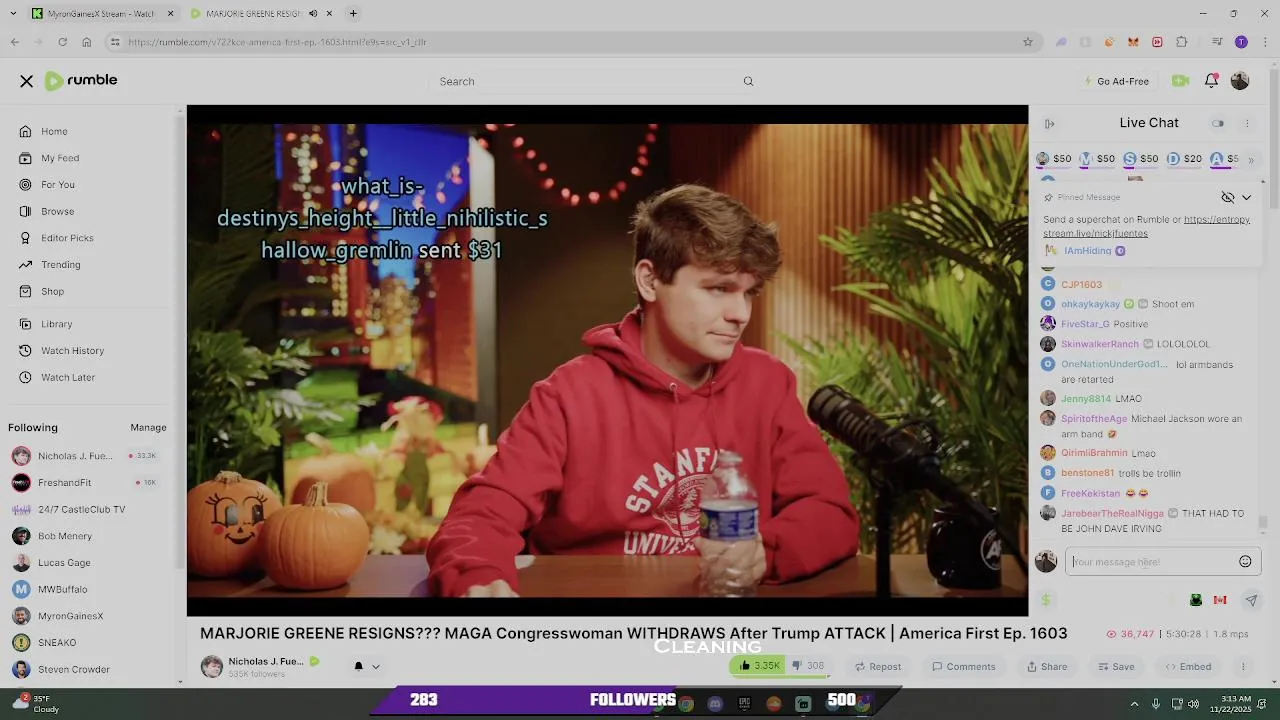Image resolution: width=1280 pixels, height=720 pixels.
Task: Click Go Ad-Free button
Action: coord(1116,81)
